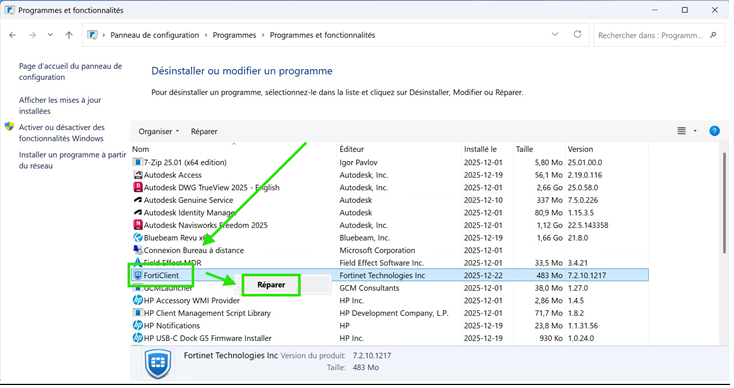Open Afficher les mises à jour installées
The width and height of the screenshot is (734, 388).
pyautogui.click(x=60, y=105)
